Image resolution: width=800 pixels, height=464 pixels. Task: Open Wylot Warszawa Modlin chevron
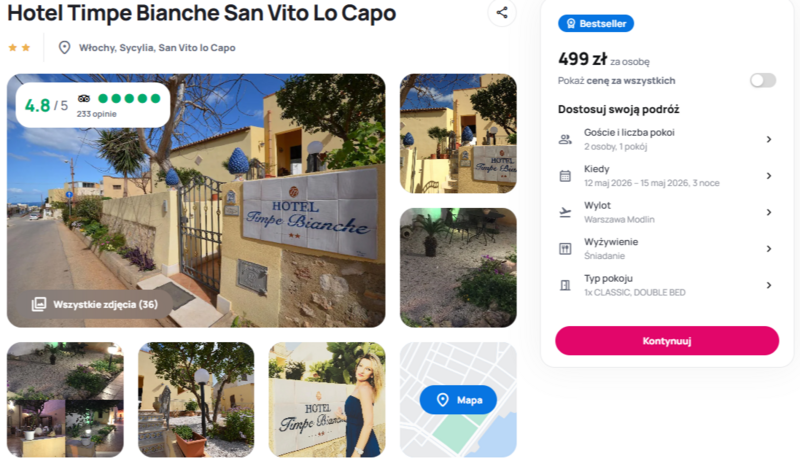[768, 212]
